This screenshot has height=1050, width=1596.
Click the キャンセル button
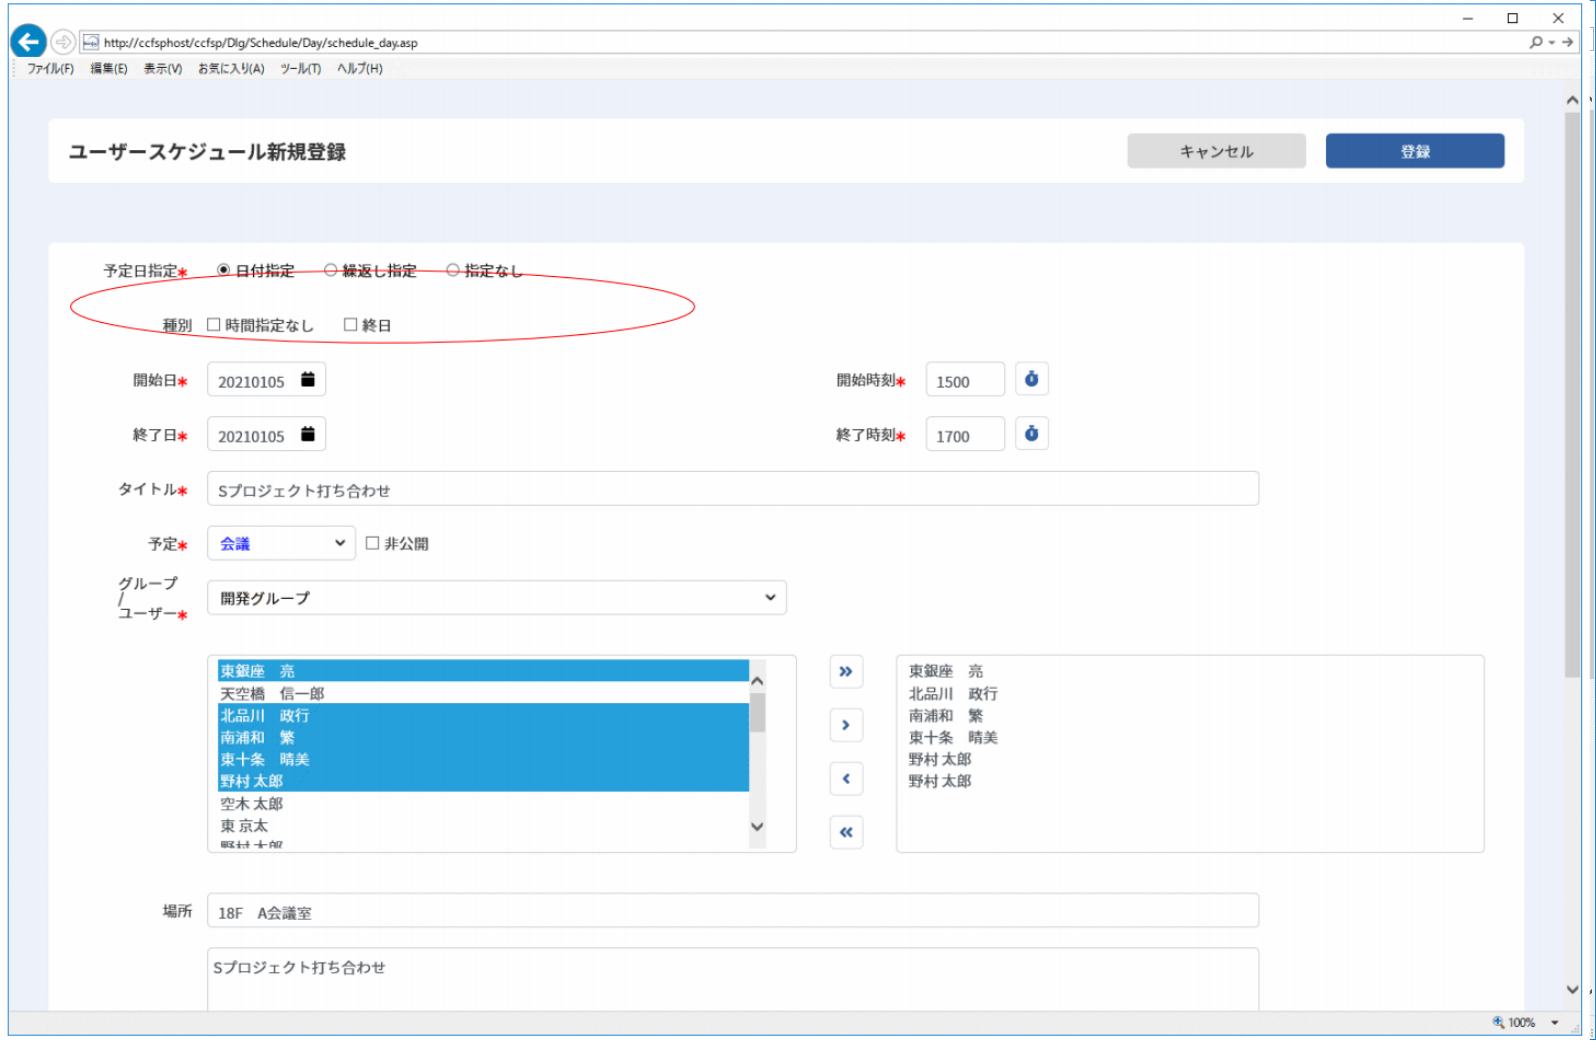point(1216,151)
